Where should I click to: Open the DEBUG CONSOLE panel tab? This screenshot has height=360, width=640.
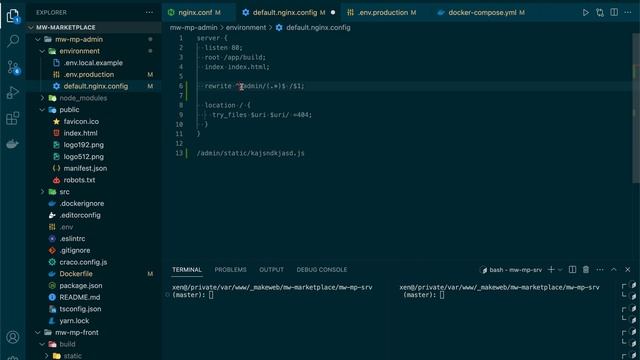(322, 270)
